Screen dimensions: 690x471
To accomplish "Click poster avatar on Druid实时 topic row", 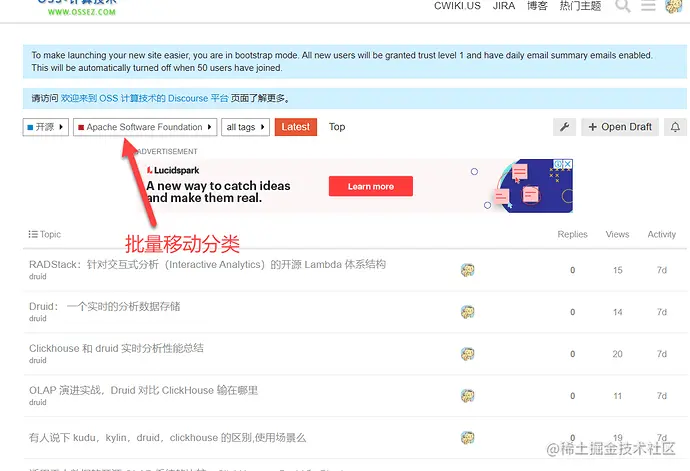I will point(467,312).
